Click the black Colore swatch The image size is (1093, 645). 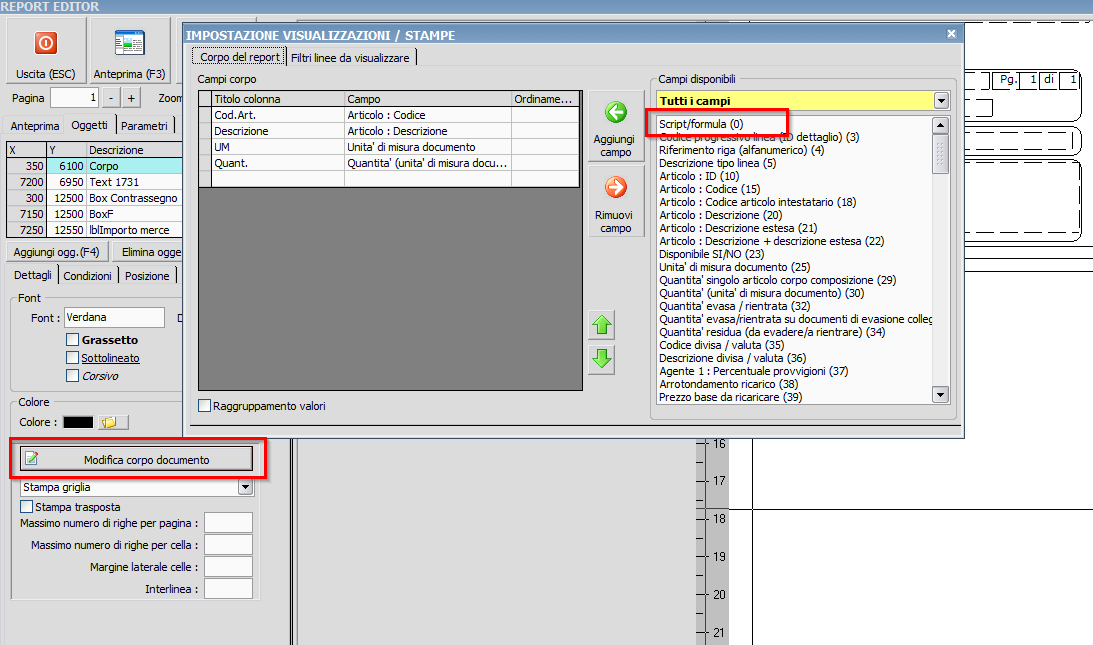coord(78,423)
